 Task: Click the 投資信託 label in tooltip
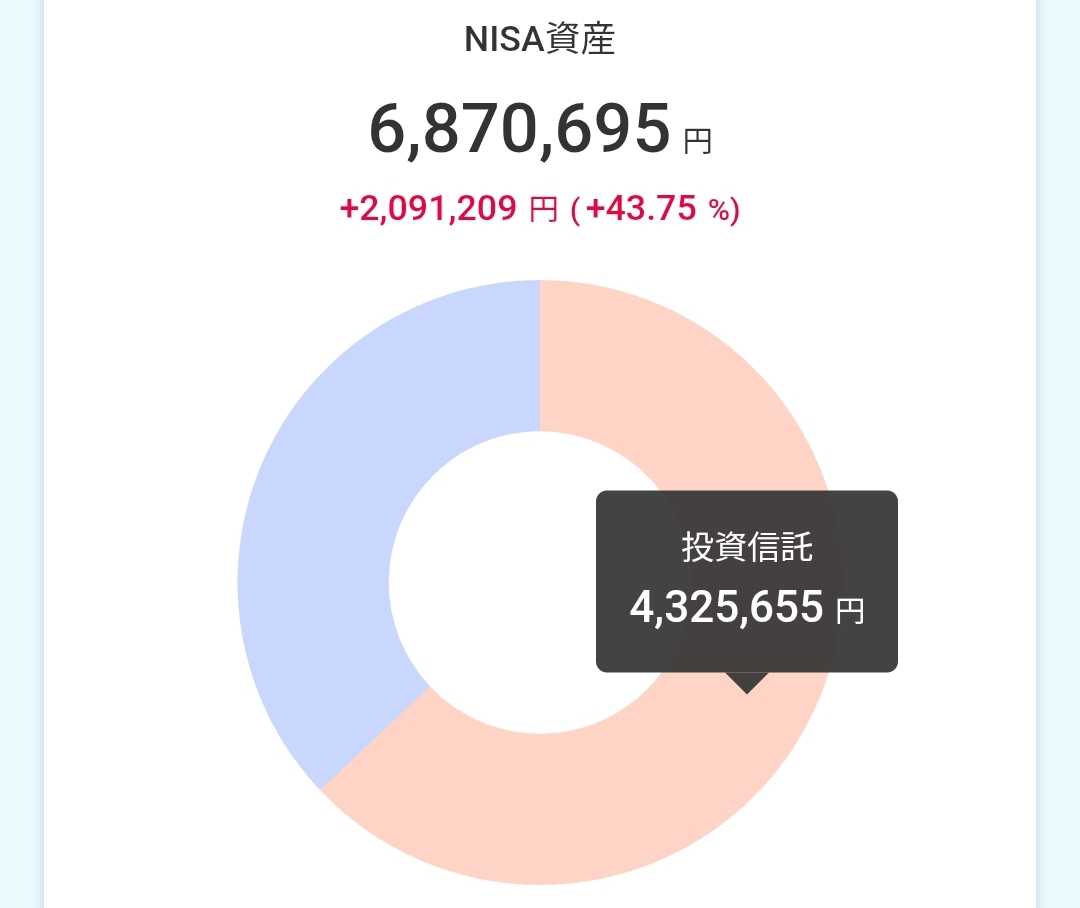coord(746,547)
